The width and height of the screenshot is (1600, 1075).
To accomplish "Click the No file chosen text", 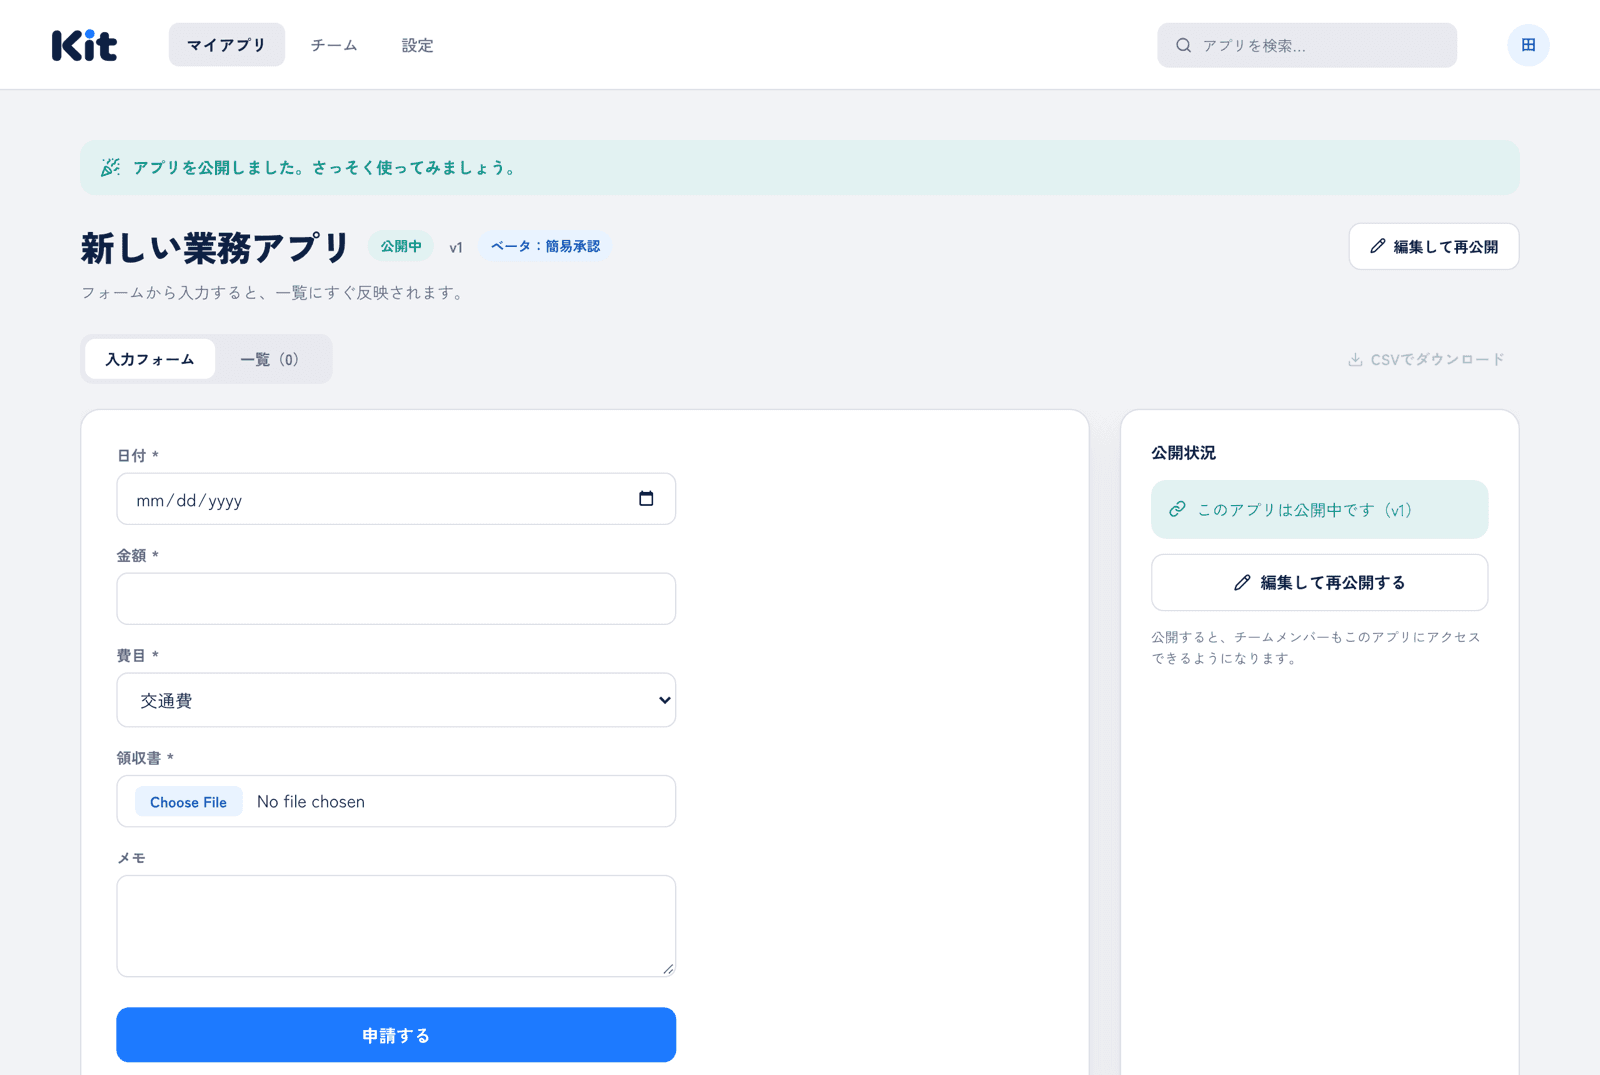I will (311, 802).
